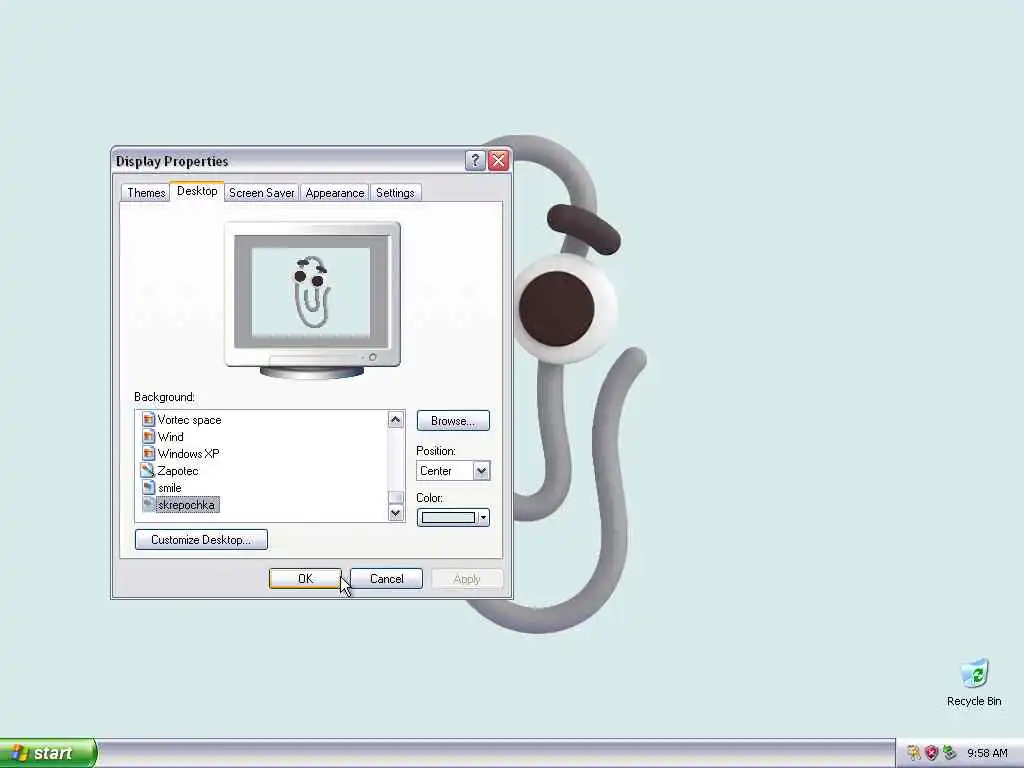
Task: Open the Color picker dropdown arrow
Action: pos(483,517)
